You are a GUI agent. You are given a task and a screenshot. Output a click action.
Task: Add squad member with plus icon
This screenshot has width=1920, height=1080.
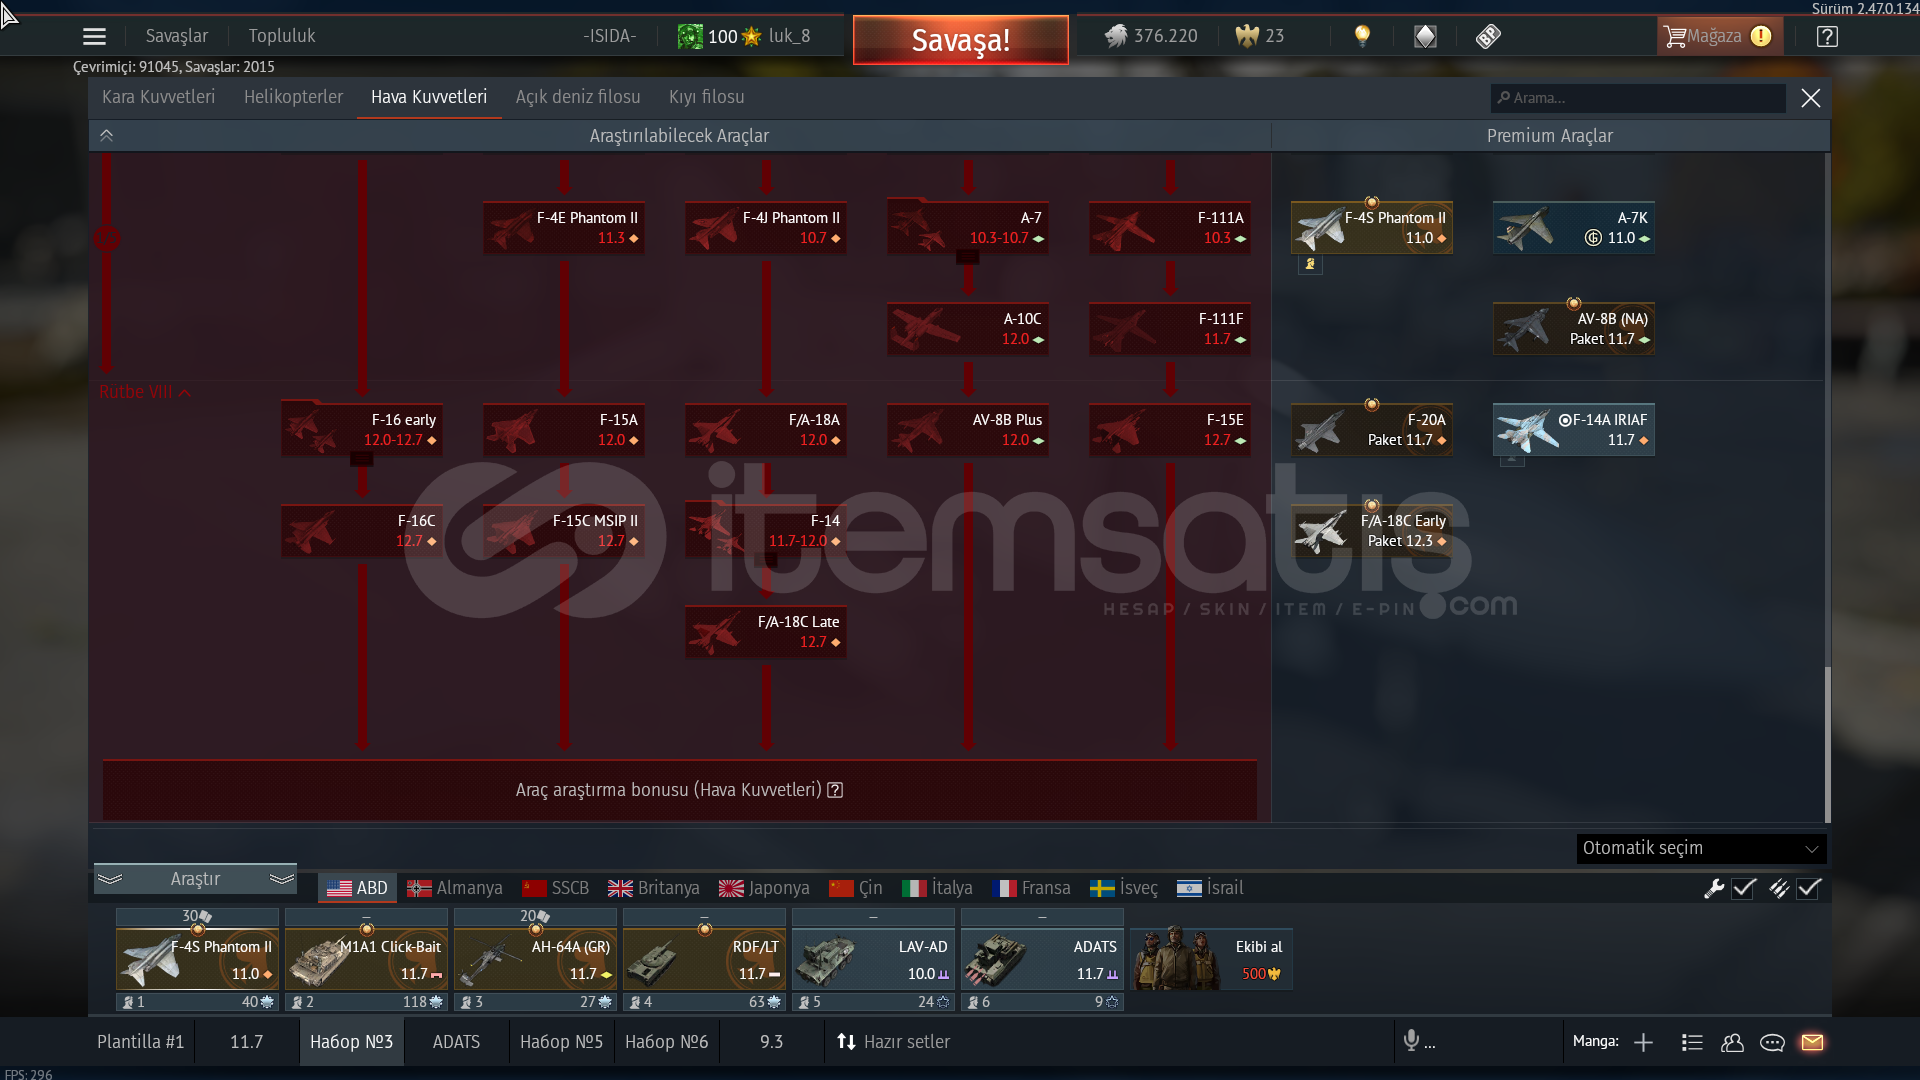[x=1643, y=1042]
